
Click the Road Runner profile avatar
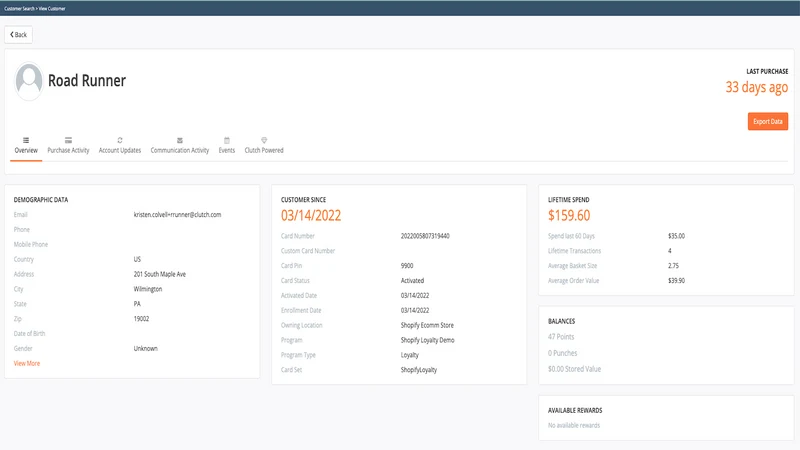coord(29,81)
